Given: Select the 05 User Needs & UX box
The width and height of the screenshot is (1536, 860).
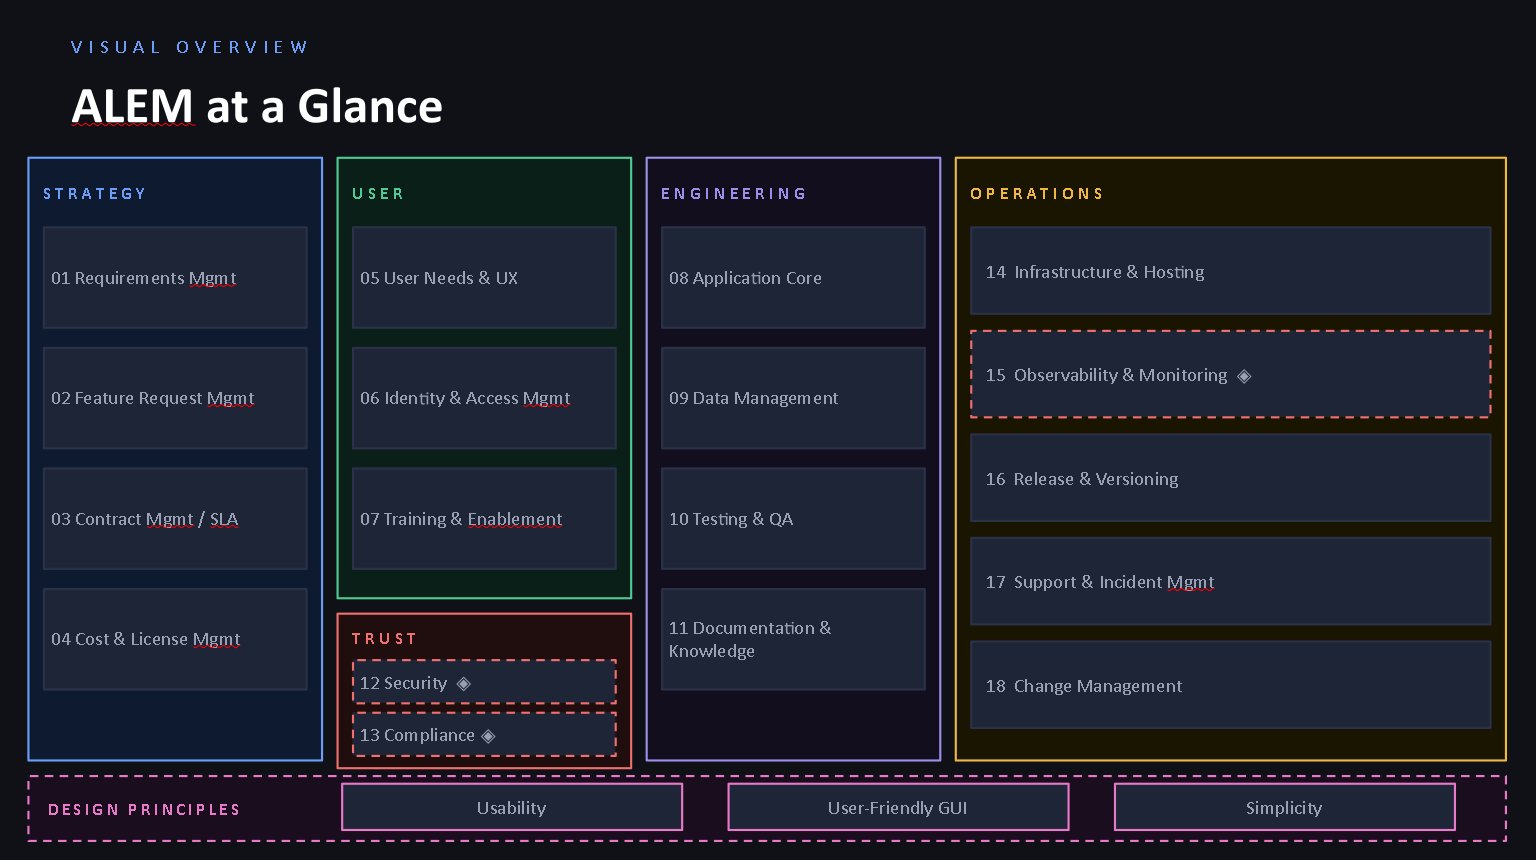Looking at the screenshot, I should pyautogui.click(x=484, y=278).
